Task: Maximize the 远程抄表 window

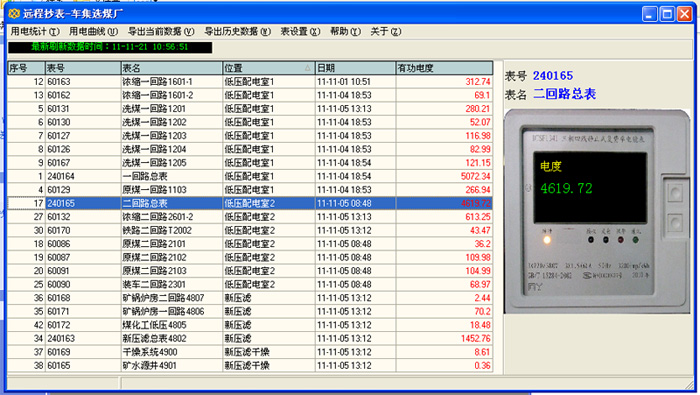Action: point(667,14)
